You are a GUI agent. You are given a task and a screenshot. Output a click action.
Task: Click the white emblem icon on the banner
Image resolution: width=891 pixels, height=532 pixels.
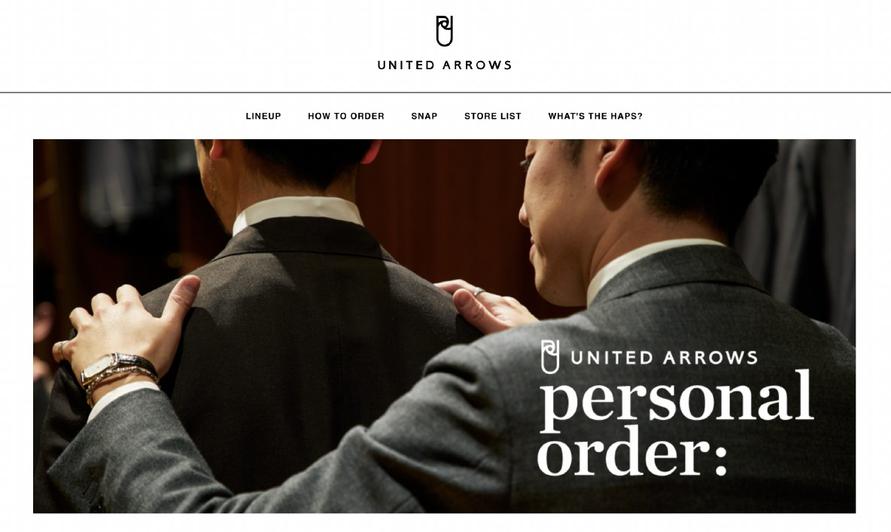549,356
